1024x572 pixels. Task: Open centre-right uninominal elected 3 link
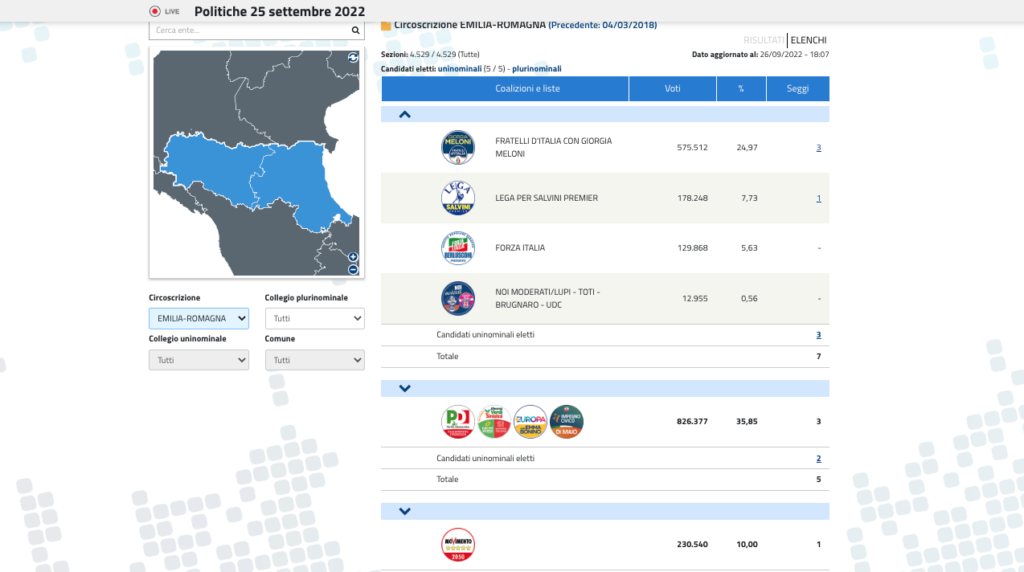coord(818,335)
